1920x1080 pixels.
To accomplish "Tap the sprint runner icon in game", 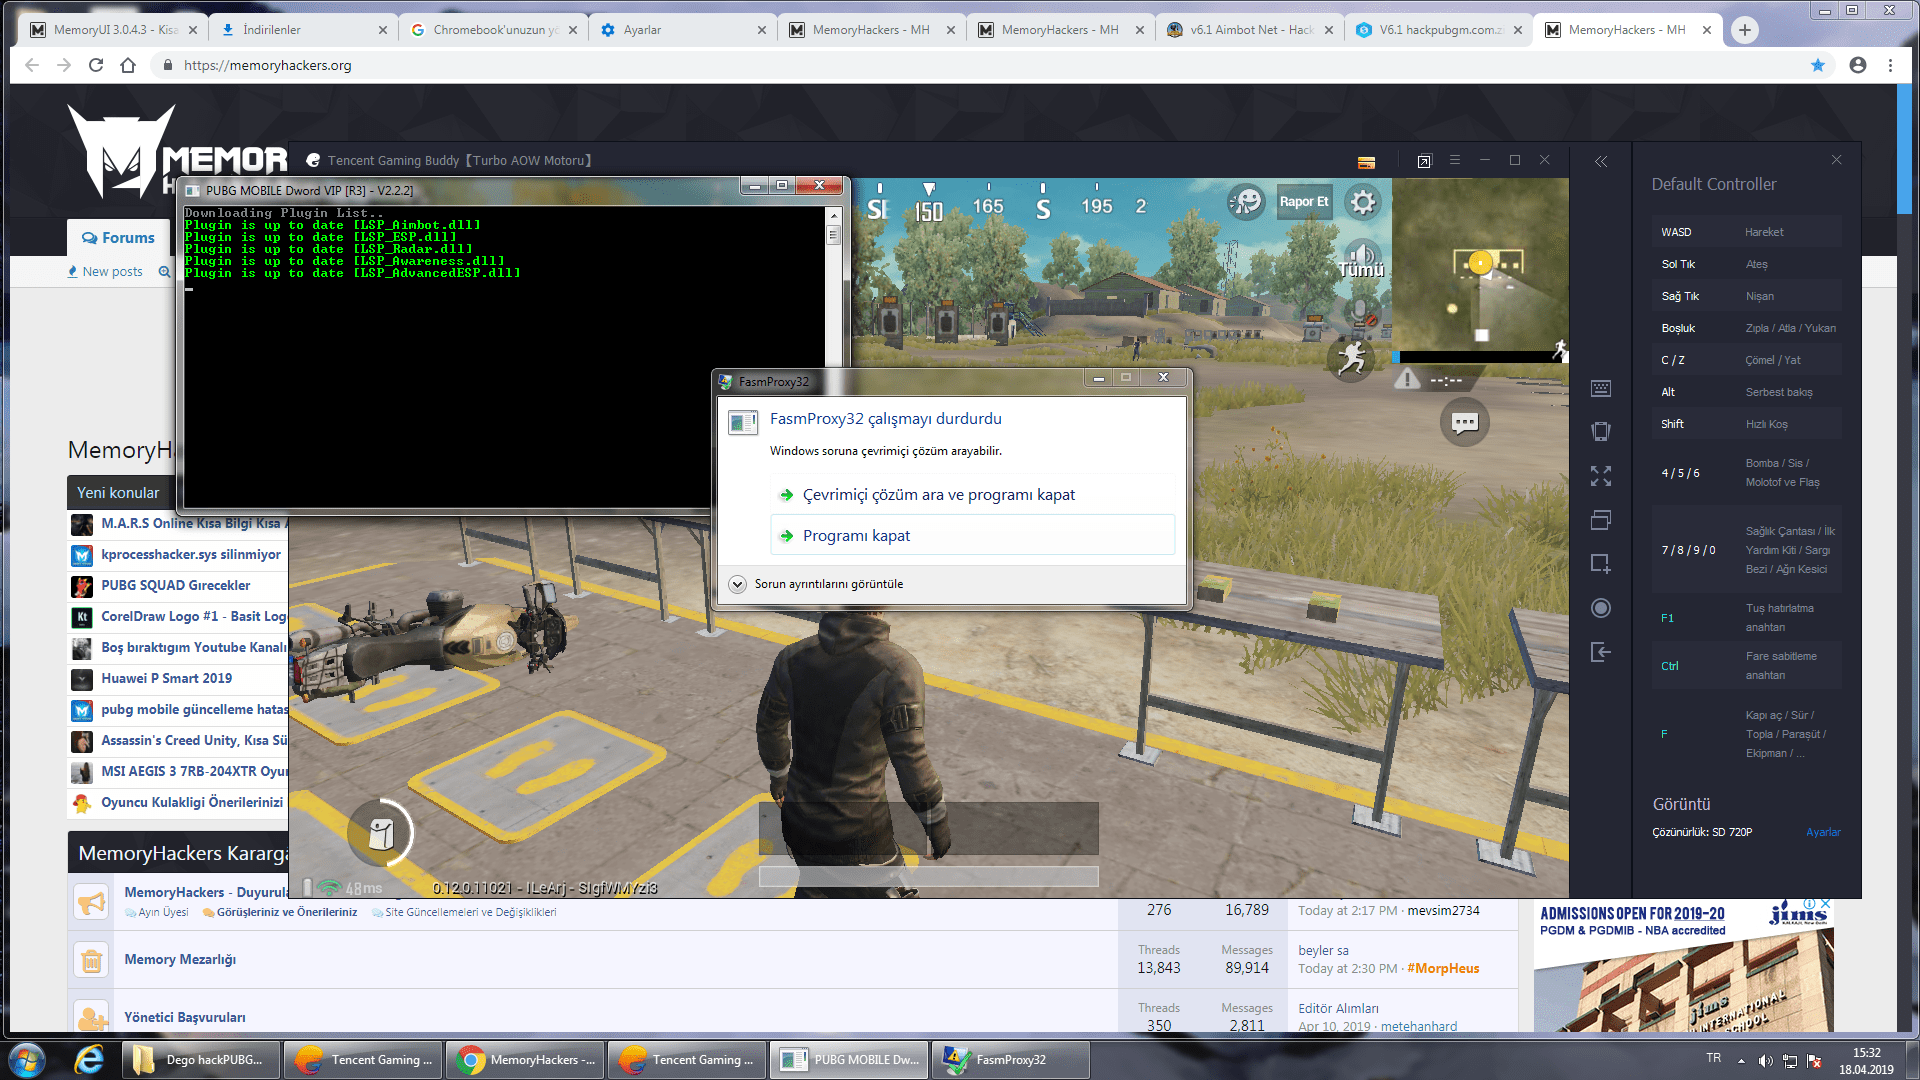I will point(1352,358).
